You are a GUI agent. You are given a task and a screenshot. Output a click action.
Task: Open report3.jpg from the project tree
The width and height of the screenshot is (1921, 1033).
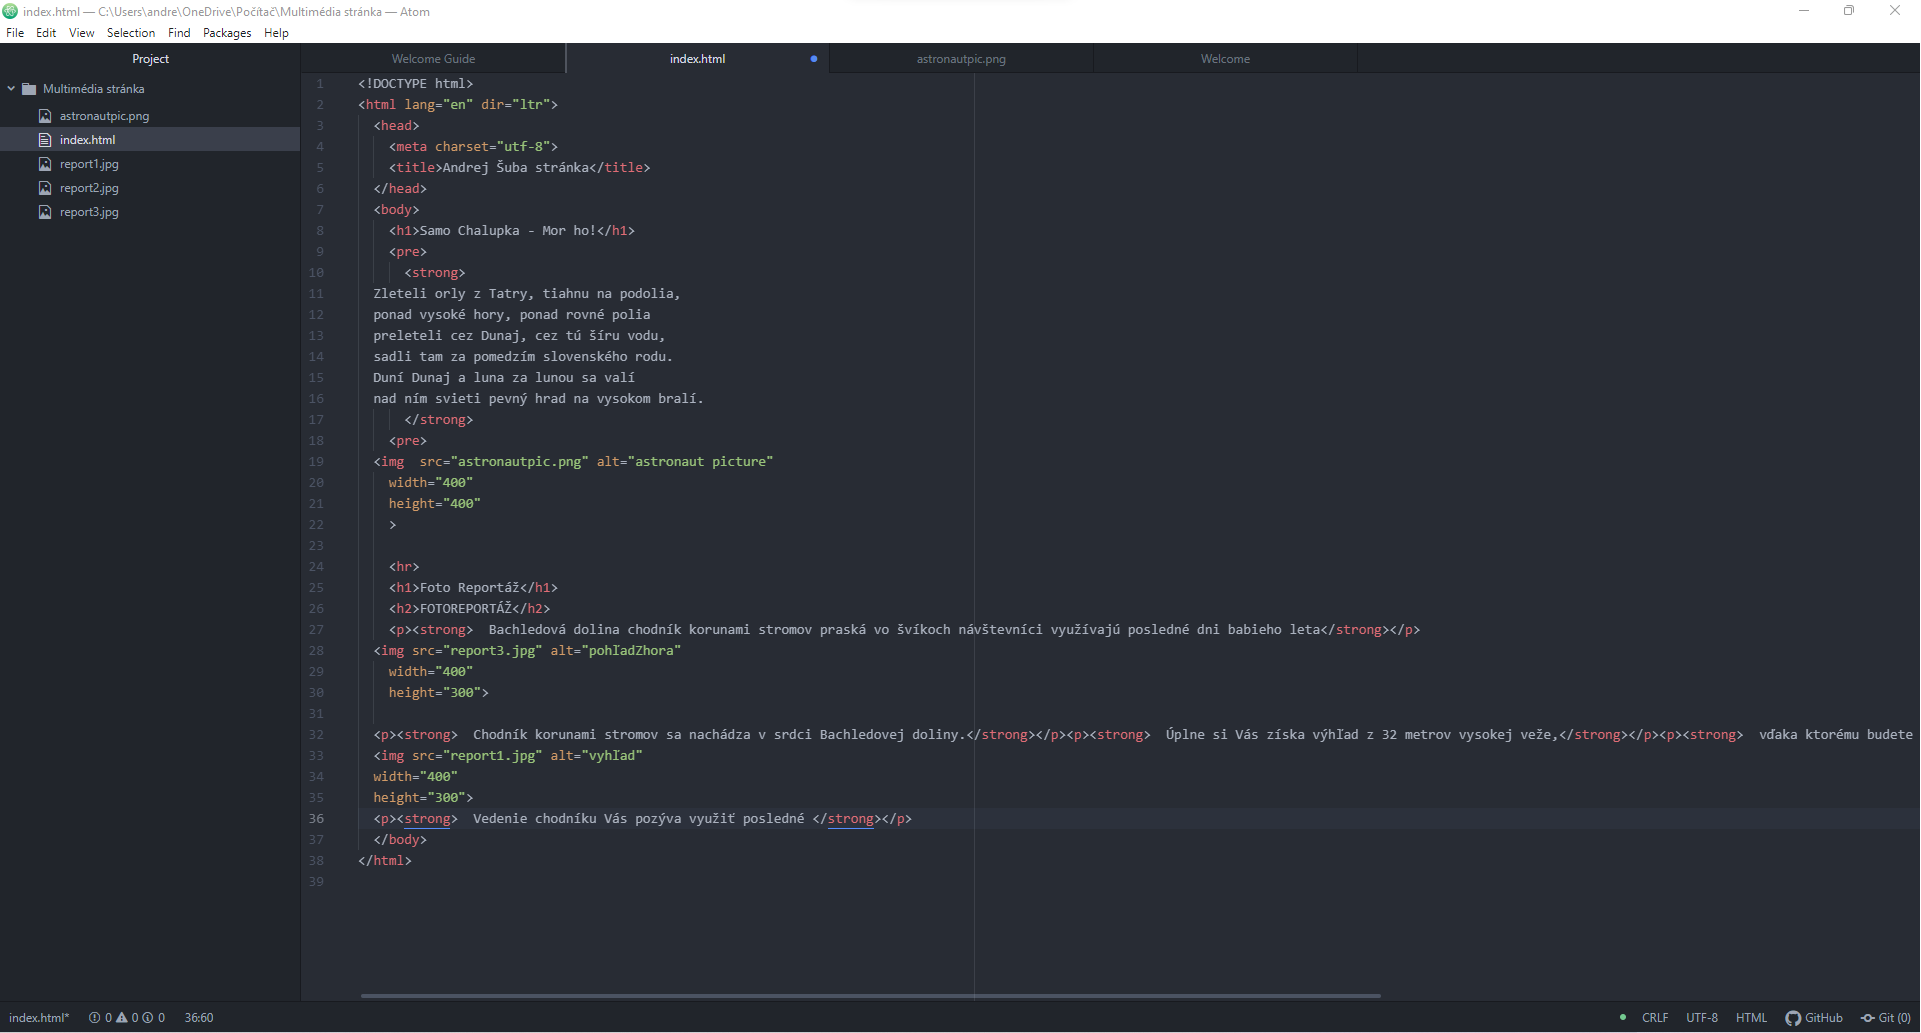(89, 212)
